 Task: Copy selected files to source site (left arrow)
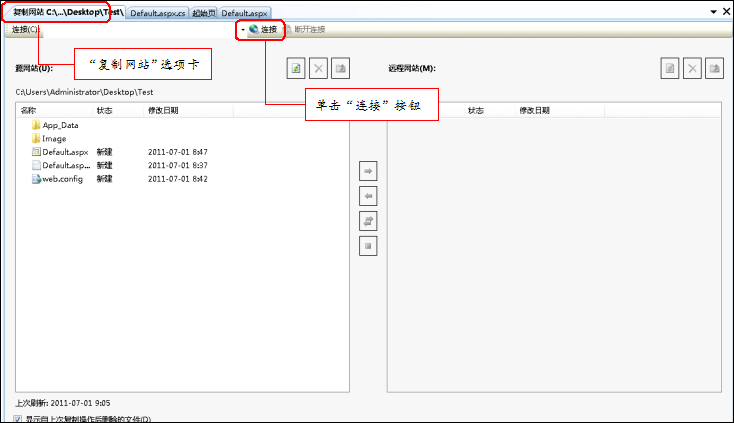coord(368,196)
